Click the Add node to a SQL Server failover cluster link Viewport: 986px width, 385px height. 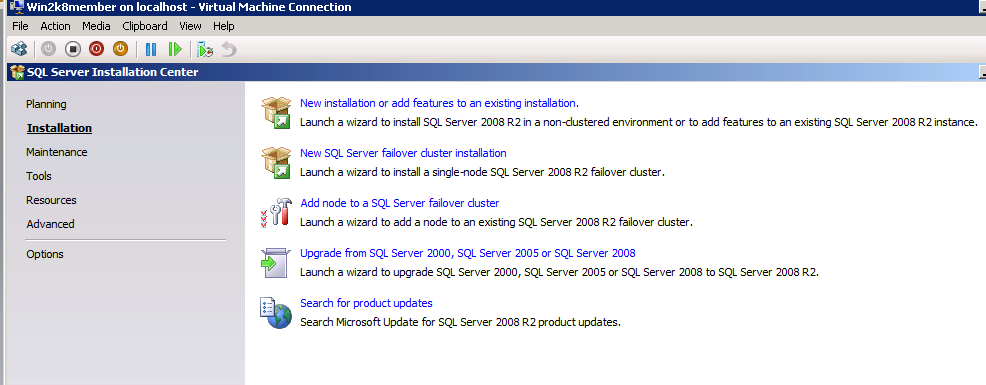[x=400, y=203]
